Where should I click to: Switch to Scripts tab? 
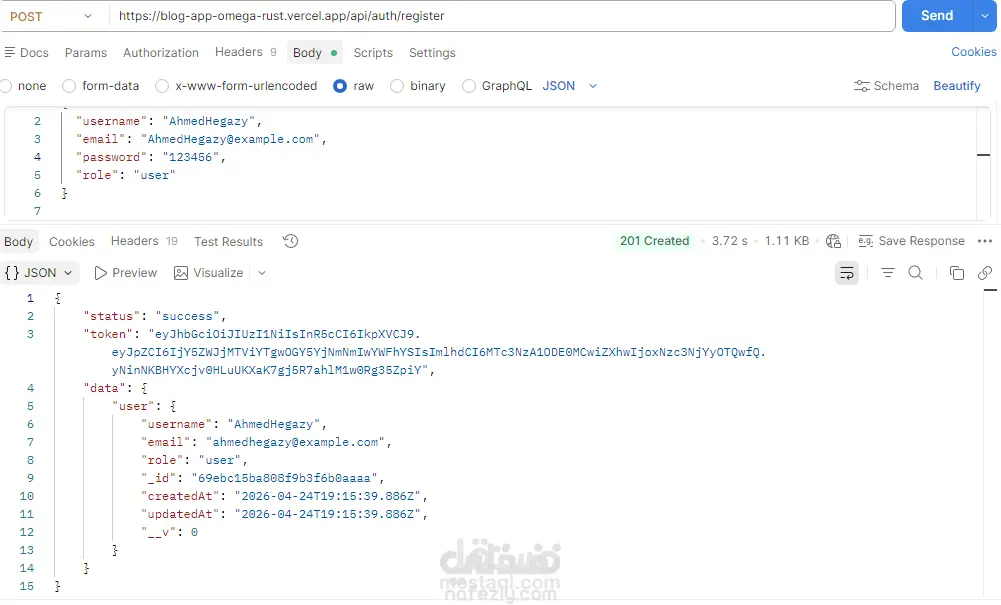pos(373,52)
